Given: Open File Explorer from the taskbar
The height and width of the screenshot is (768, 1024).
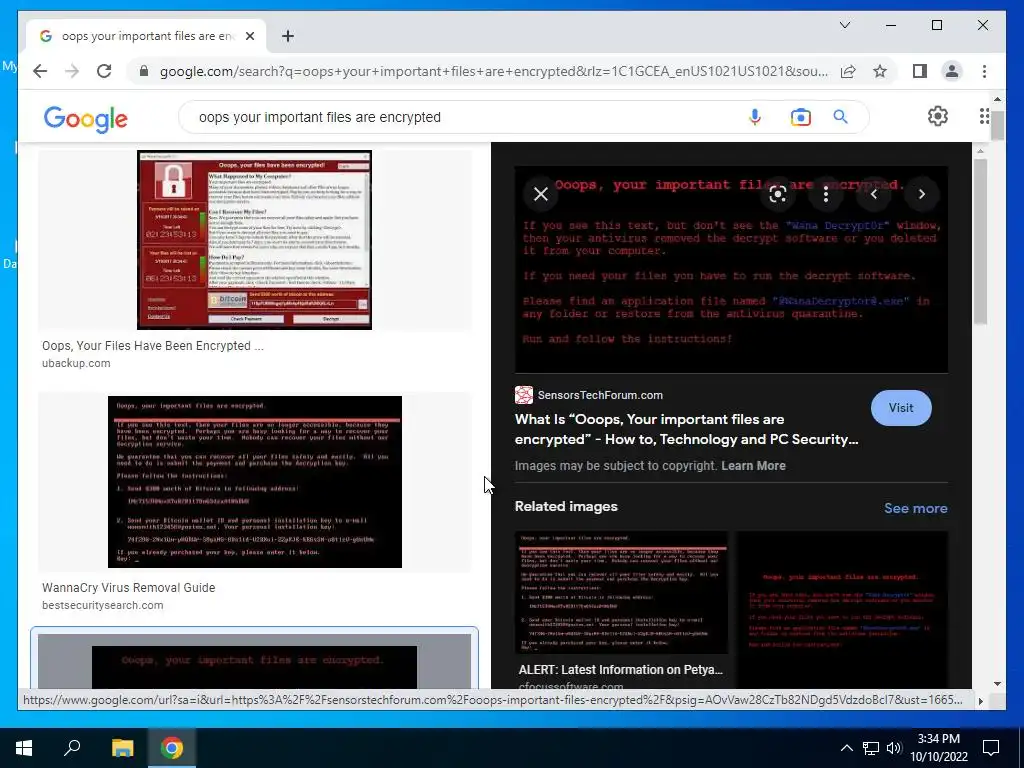Looking at the screenshot, I should click(x=122, y=748).
